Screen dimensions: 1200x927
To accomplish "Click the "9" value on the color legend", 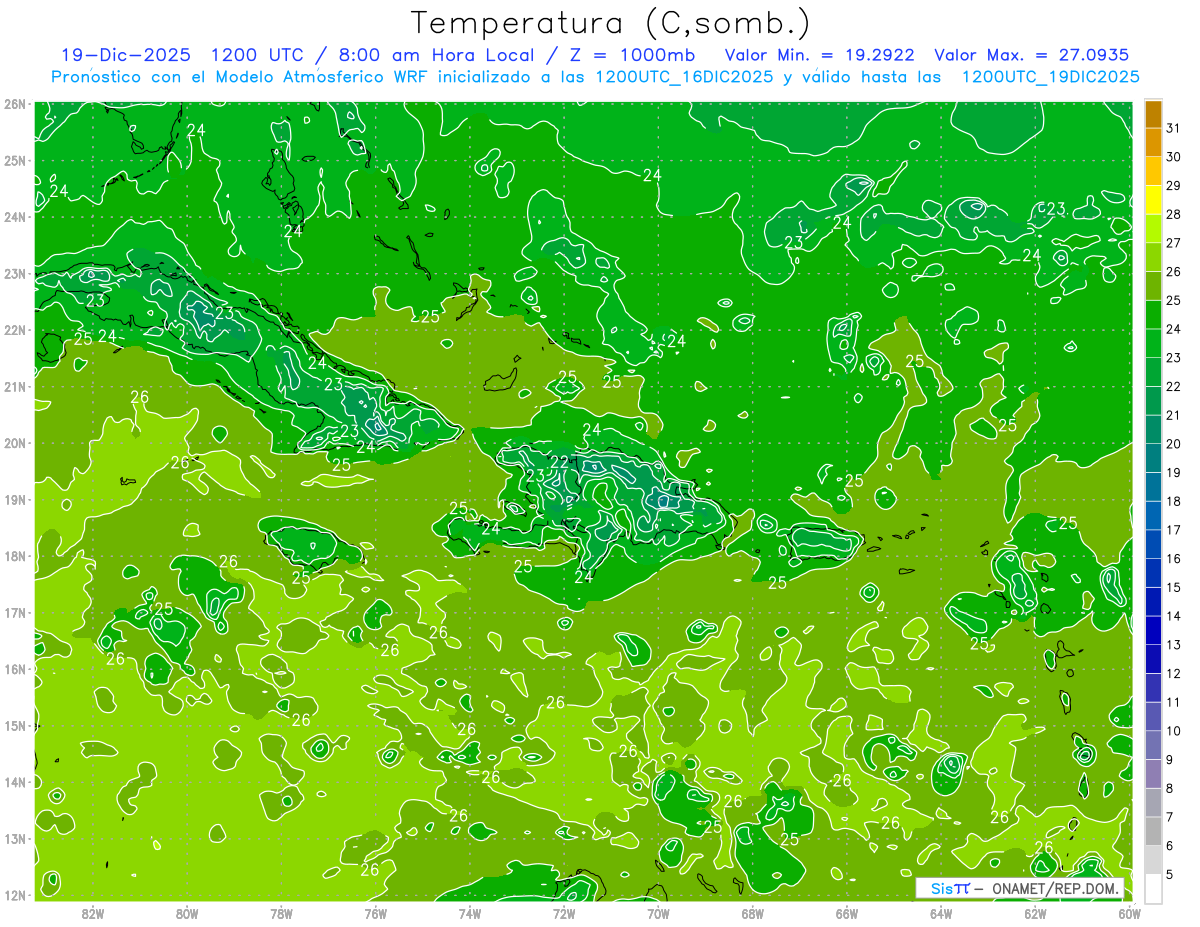I will tap(1170, 759).
